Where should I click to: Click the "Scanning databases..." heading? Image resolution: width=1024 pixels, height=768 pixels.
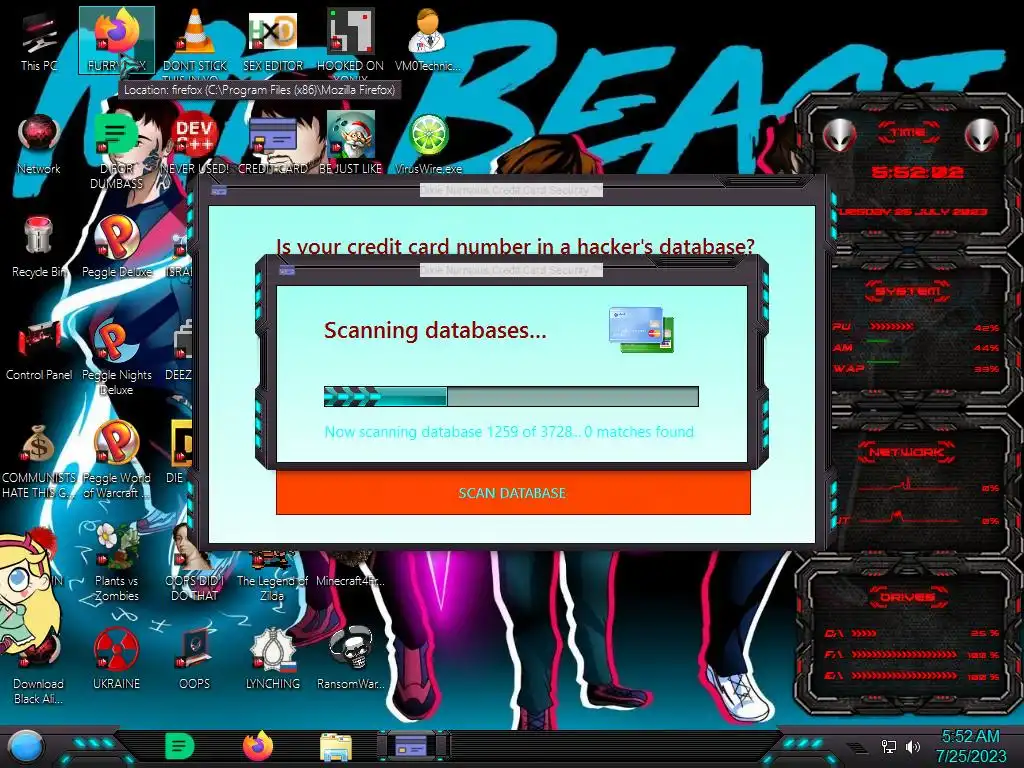435,330
